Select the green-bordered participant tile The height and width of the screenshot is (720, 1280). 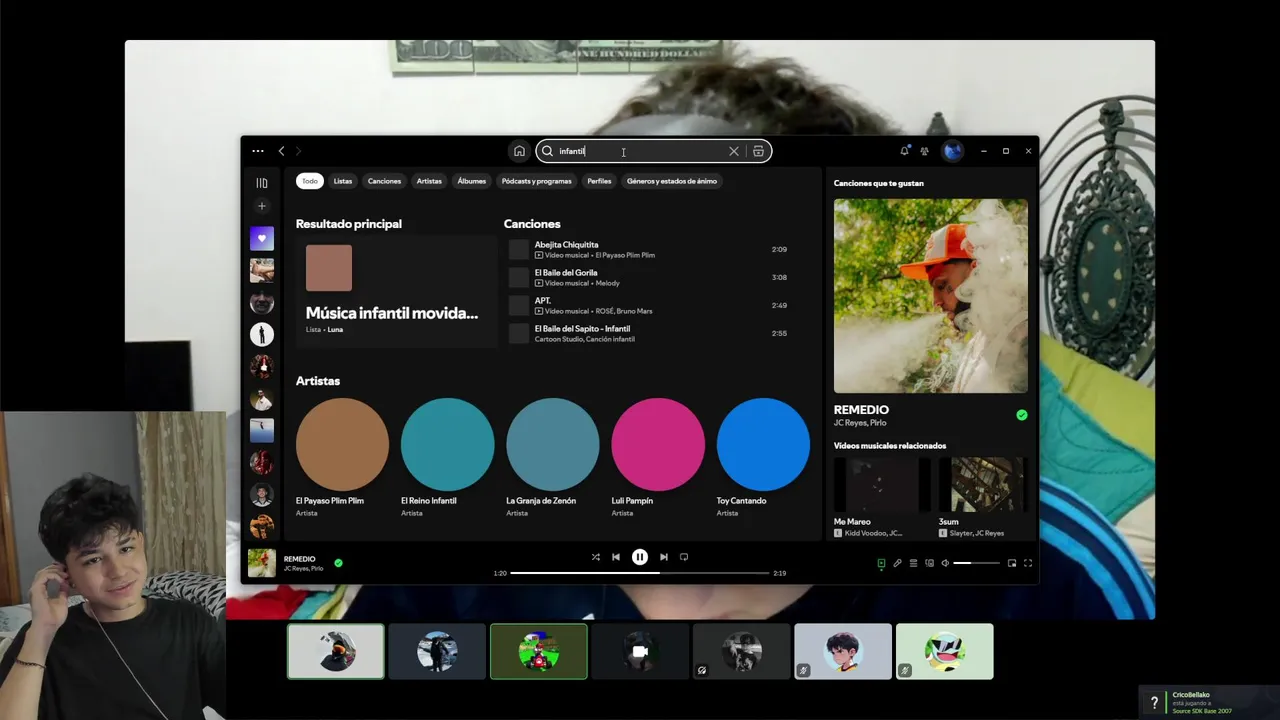pyautogui.click(x=539, y=651)
